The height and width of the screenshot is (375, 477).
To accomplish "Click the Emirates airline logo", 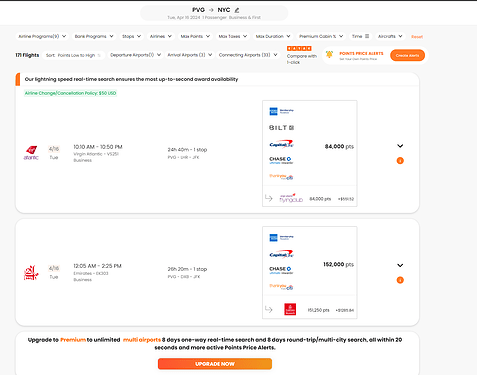I will click(31, 273).
